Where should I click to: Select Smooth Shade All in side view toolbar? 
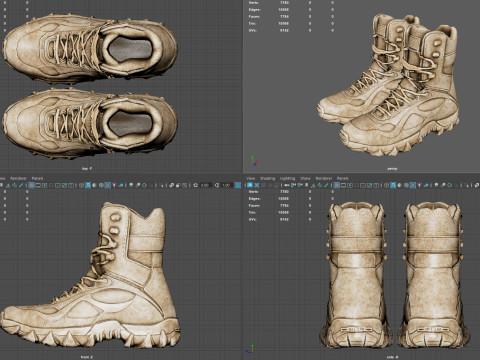(x=393, y=185)
